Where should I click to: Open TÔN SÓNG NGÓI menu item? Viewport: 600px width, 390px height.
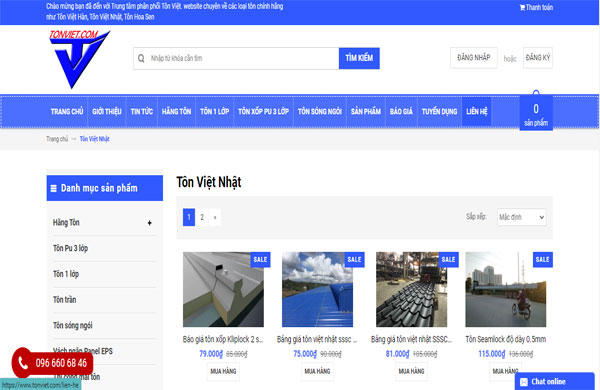320,111
